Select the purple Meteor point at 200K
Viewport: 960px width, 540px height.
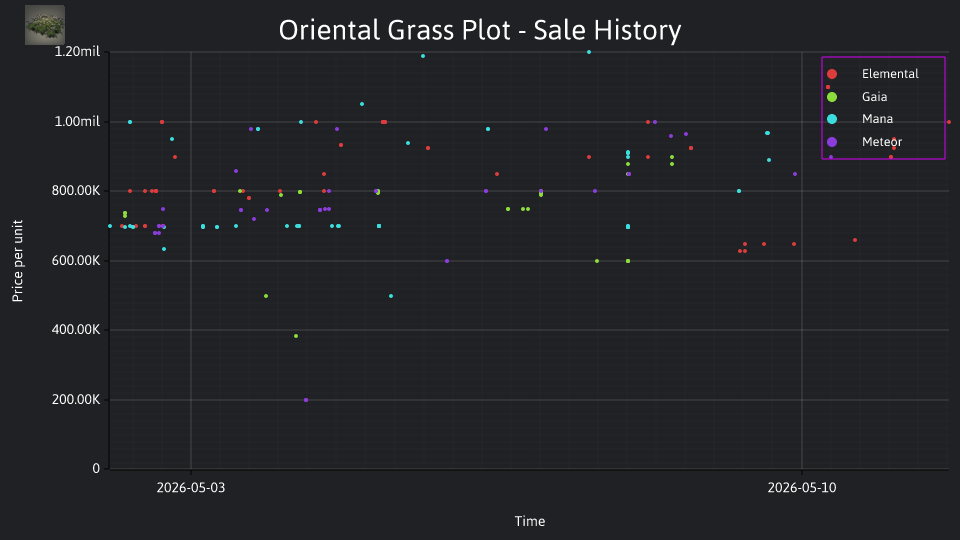(306, 400)
